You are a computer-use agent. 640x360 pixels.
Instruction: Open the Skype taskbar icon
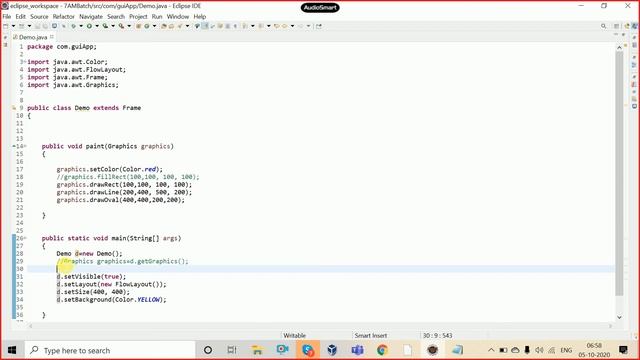(x=308, y=350)
